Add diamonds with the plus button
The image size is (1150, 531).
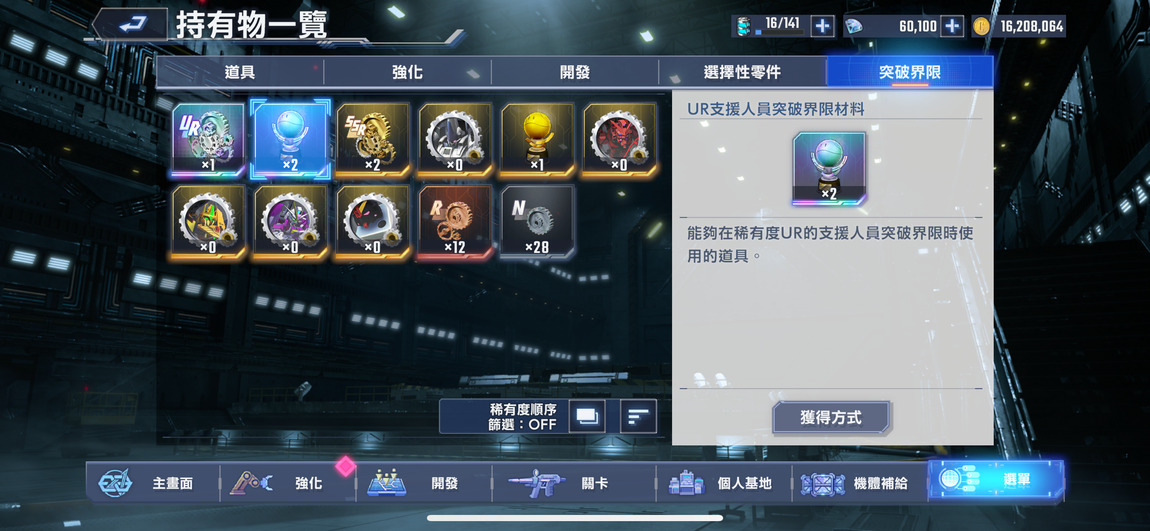pos(951,26)
